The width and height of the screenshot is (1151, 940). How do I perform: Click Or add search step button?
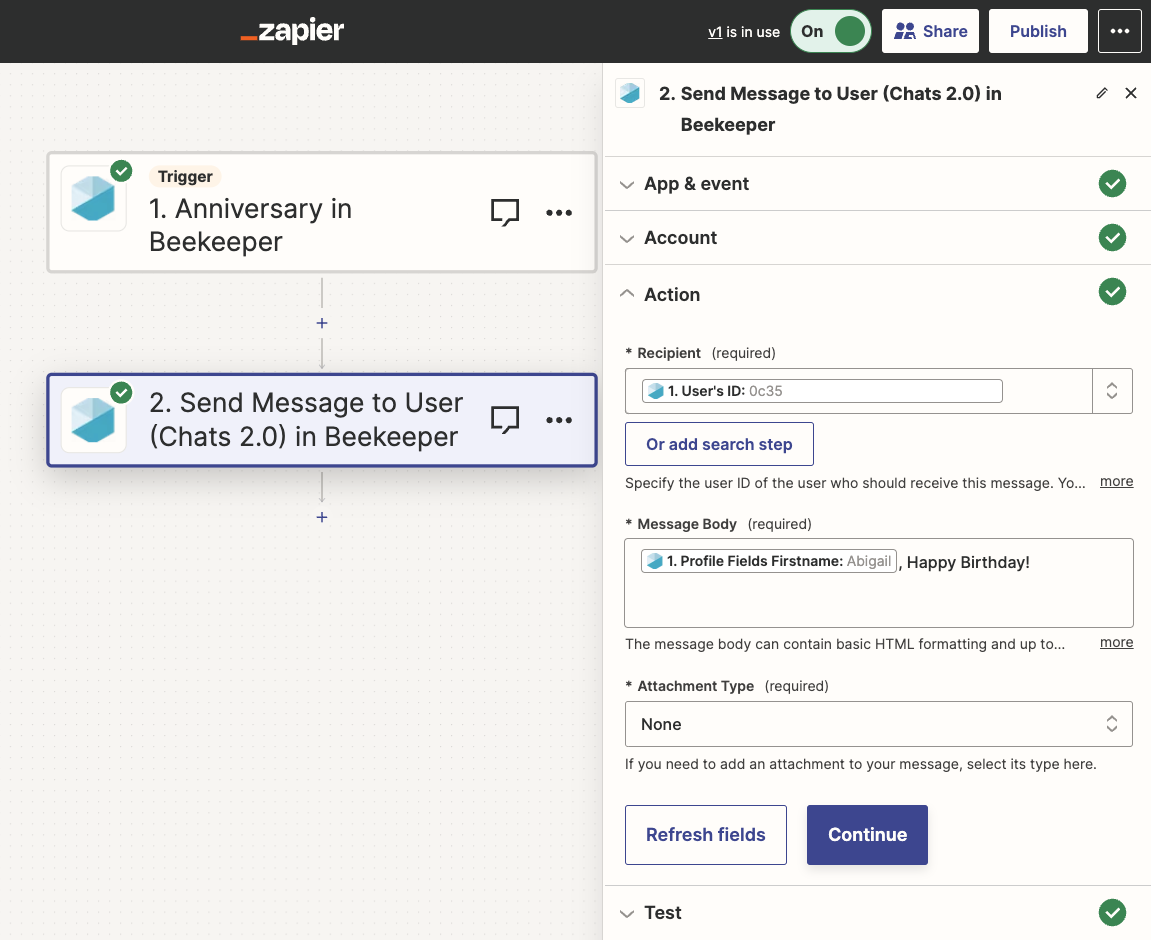coord(719,444)
